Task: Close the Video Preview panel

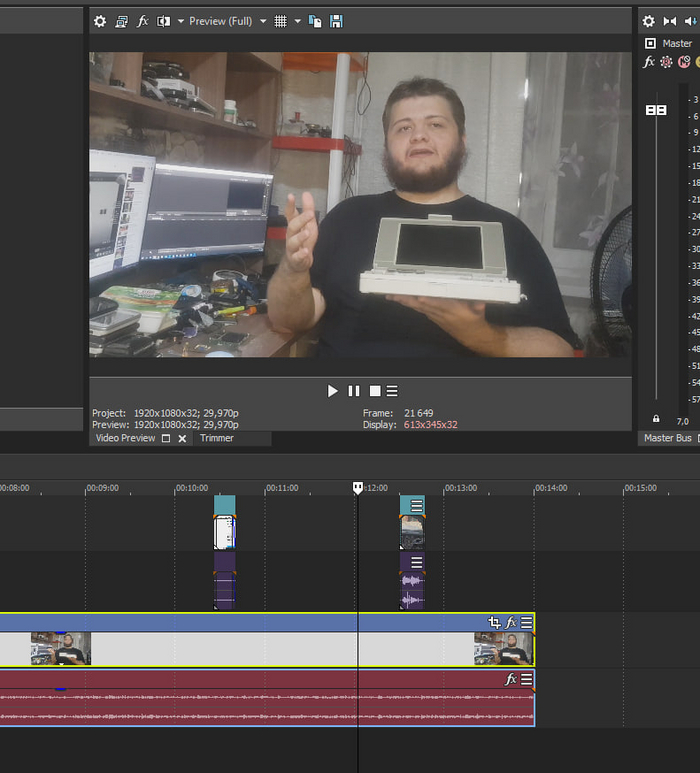Action: coord(182,438)
